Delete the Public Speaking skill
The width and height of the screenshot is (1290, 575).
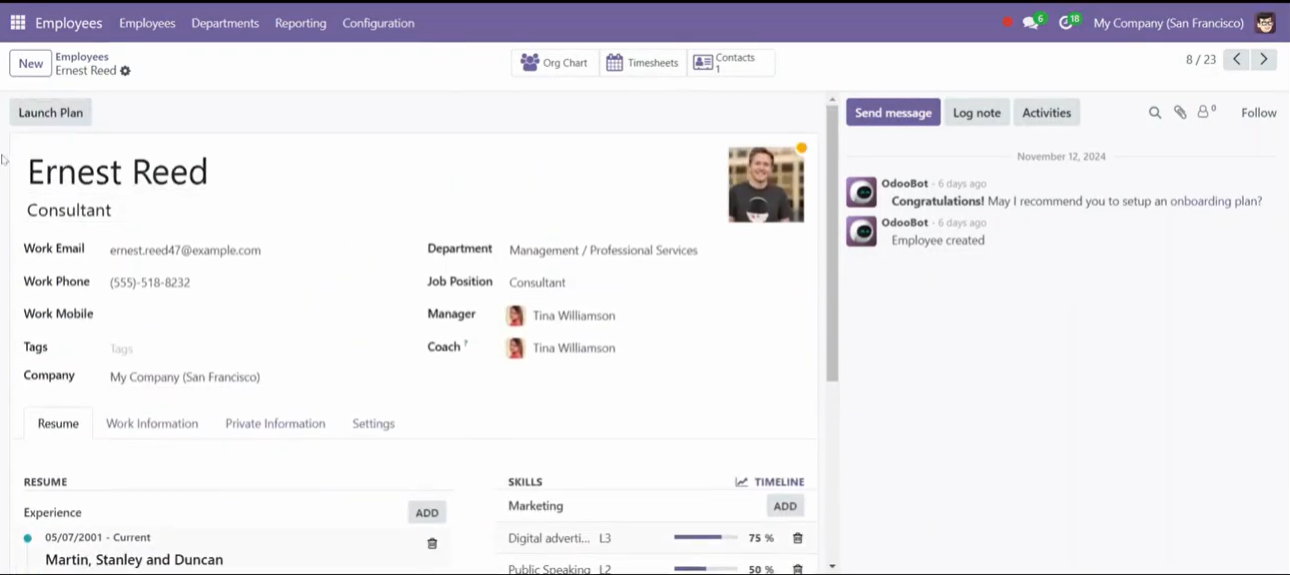[x=797, y=569]
